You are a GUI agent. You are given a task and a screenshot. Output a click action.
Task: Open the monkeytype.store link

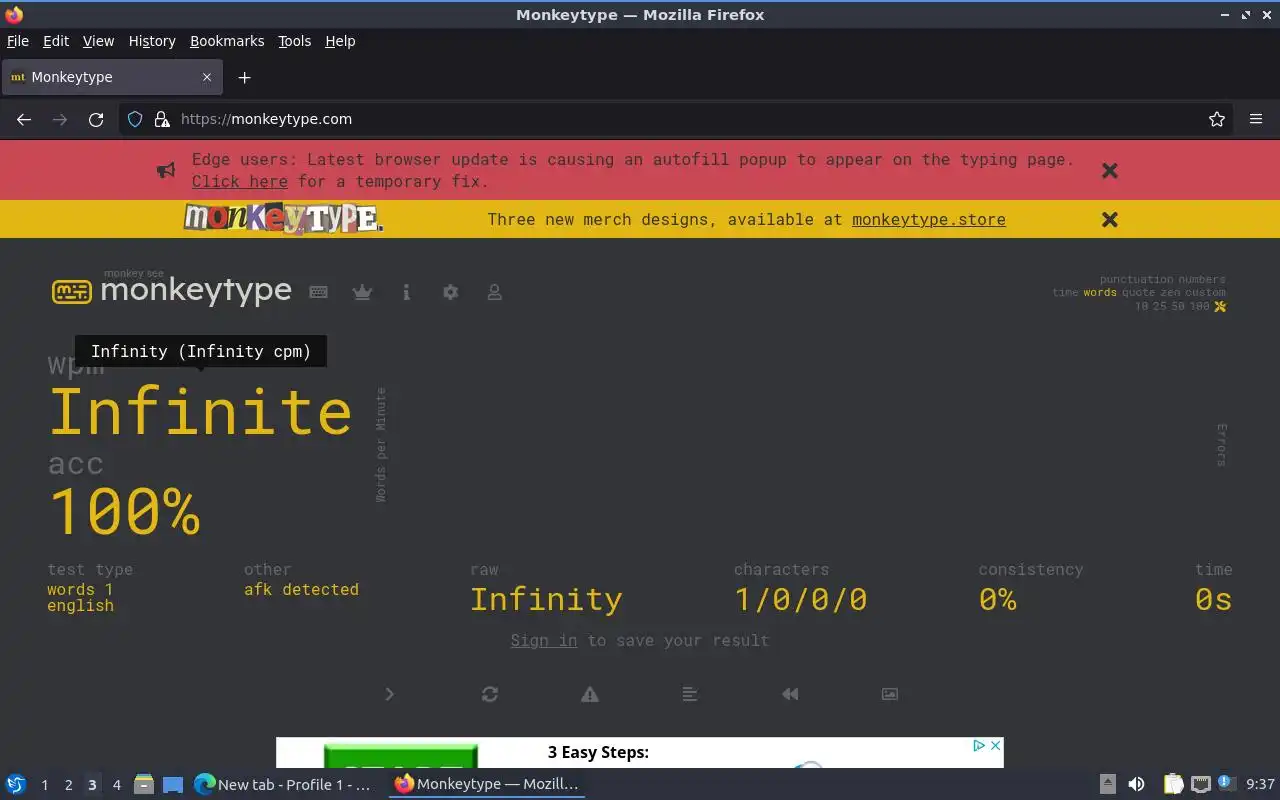click(929, 219)
